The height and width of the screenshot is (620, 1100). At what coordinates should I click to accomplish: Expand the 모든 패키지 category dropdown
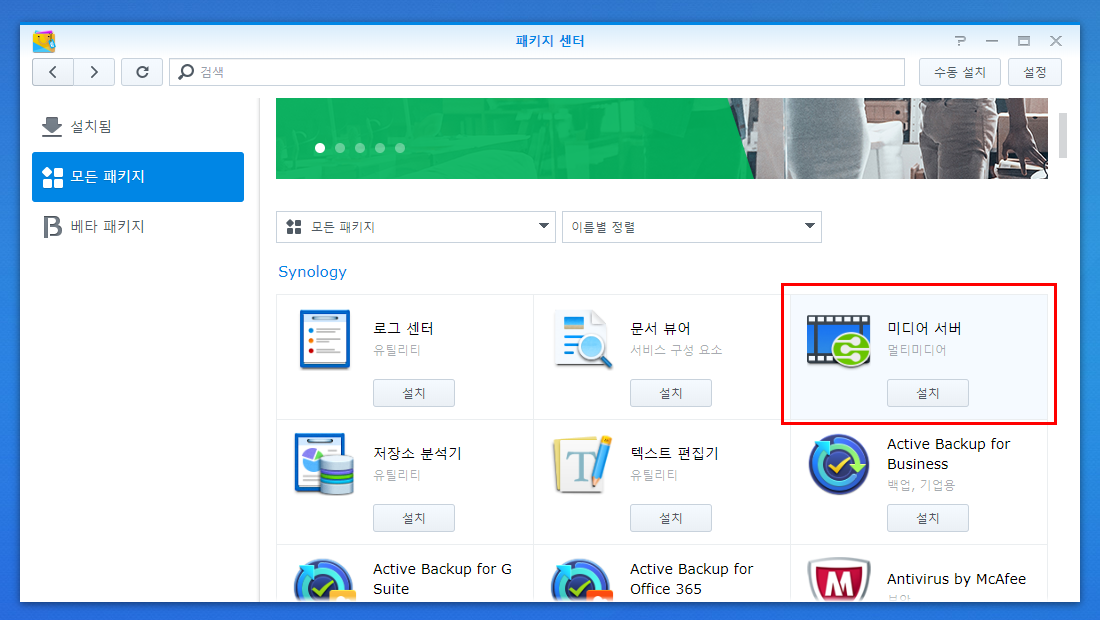[x=416, y=227]
